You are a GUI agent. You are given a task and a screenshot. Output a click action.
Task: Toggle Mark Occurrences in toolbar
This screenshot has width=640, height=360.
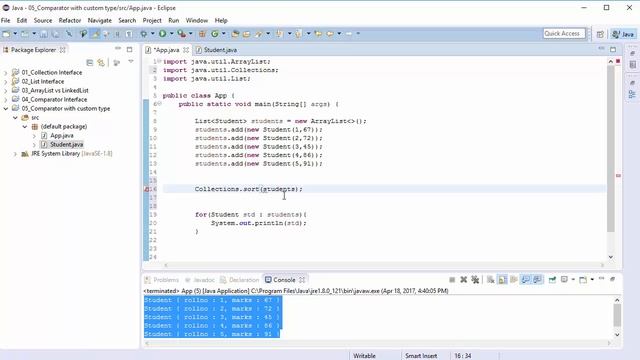96,34
